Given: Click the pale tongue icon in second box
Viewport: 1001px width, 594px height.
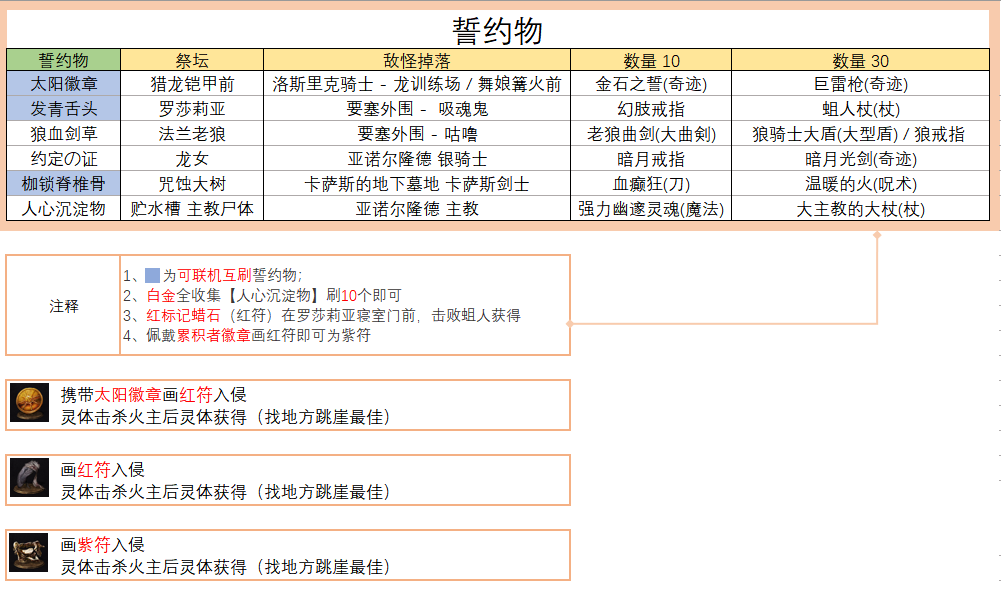Looking at the screenshot, I should pos(29,479).
